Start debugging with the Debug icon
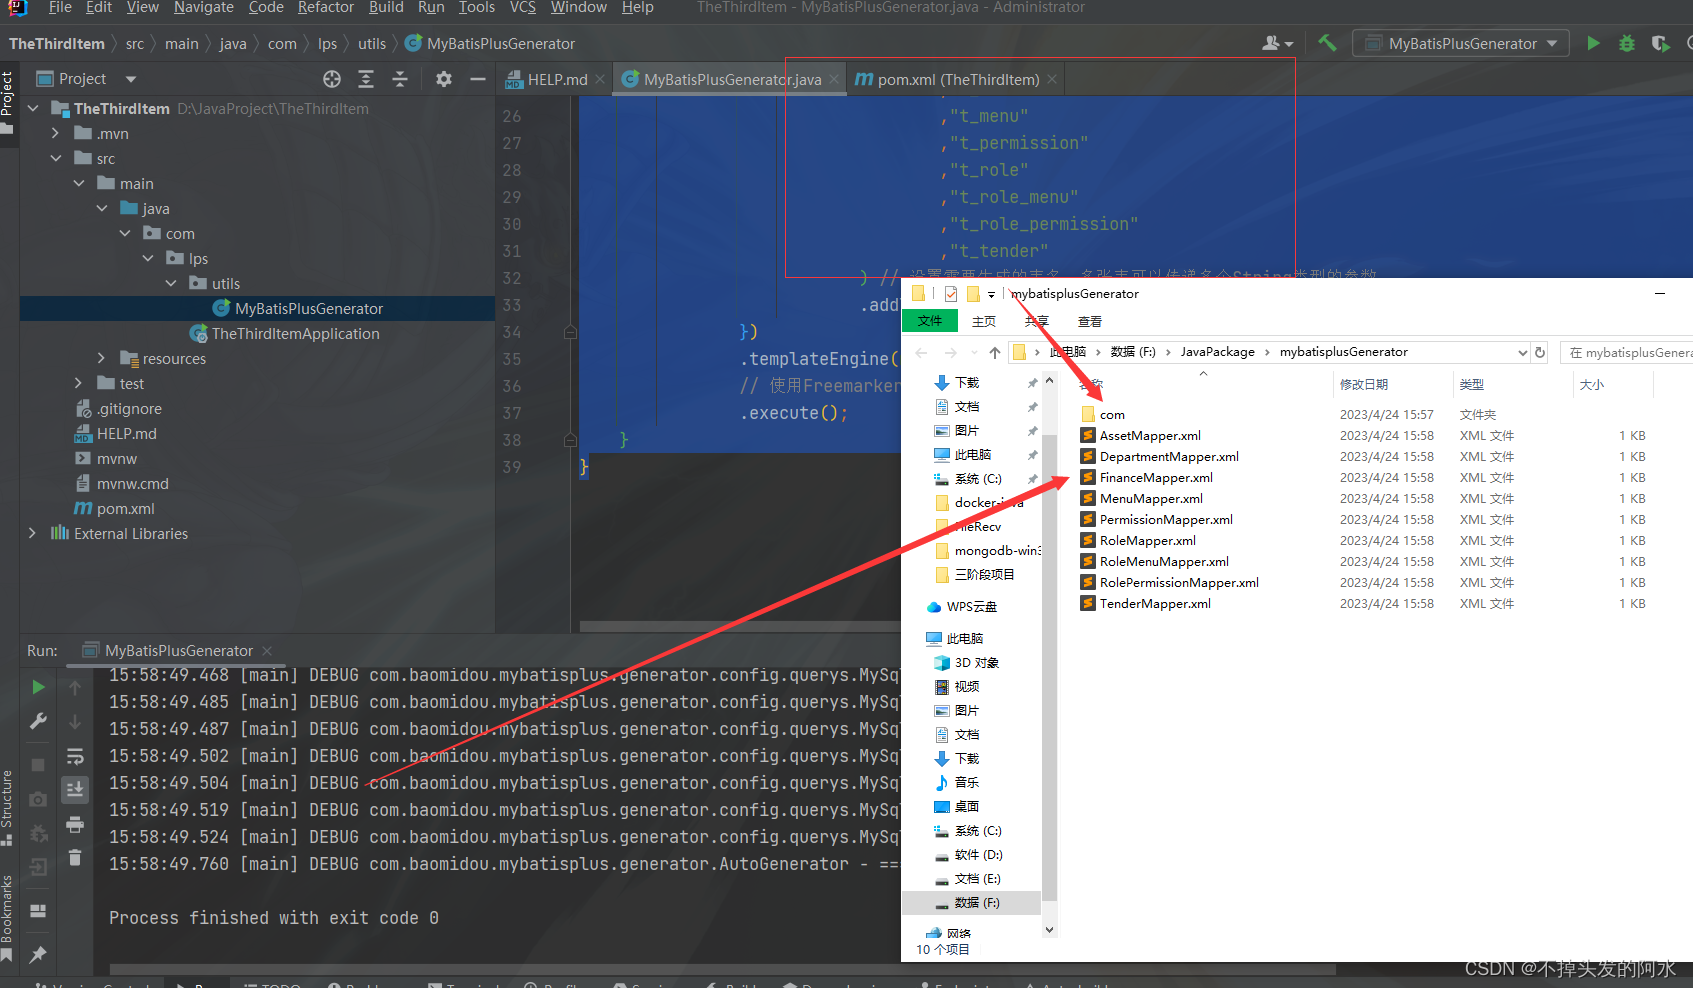This screenshot has height=988, width=1693. 1627,44
